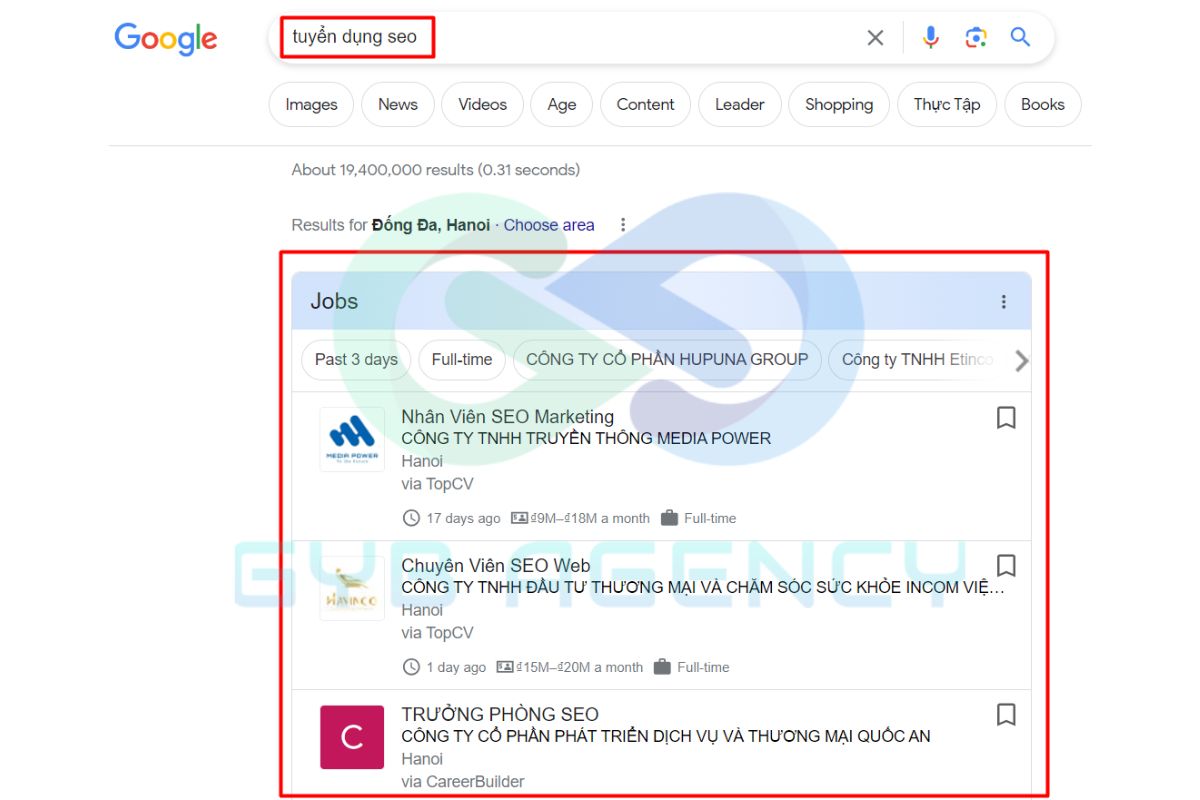The image size is (1200, 800).
Task: Open Google Lens image search
Action: [x=976, y=38]
